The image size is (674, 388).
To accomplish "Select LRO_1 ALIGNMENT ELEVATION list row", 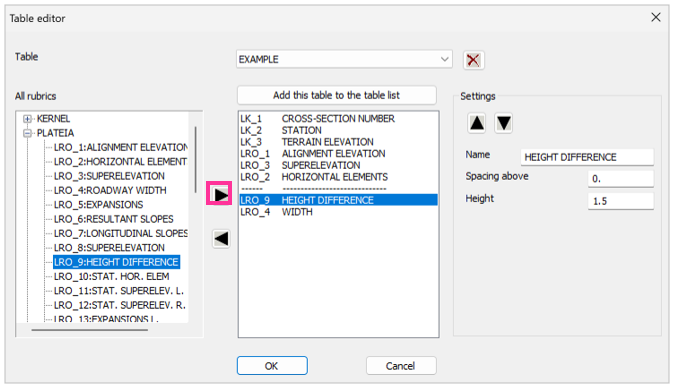I will (x=338, y=153).
